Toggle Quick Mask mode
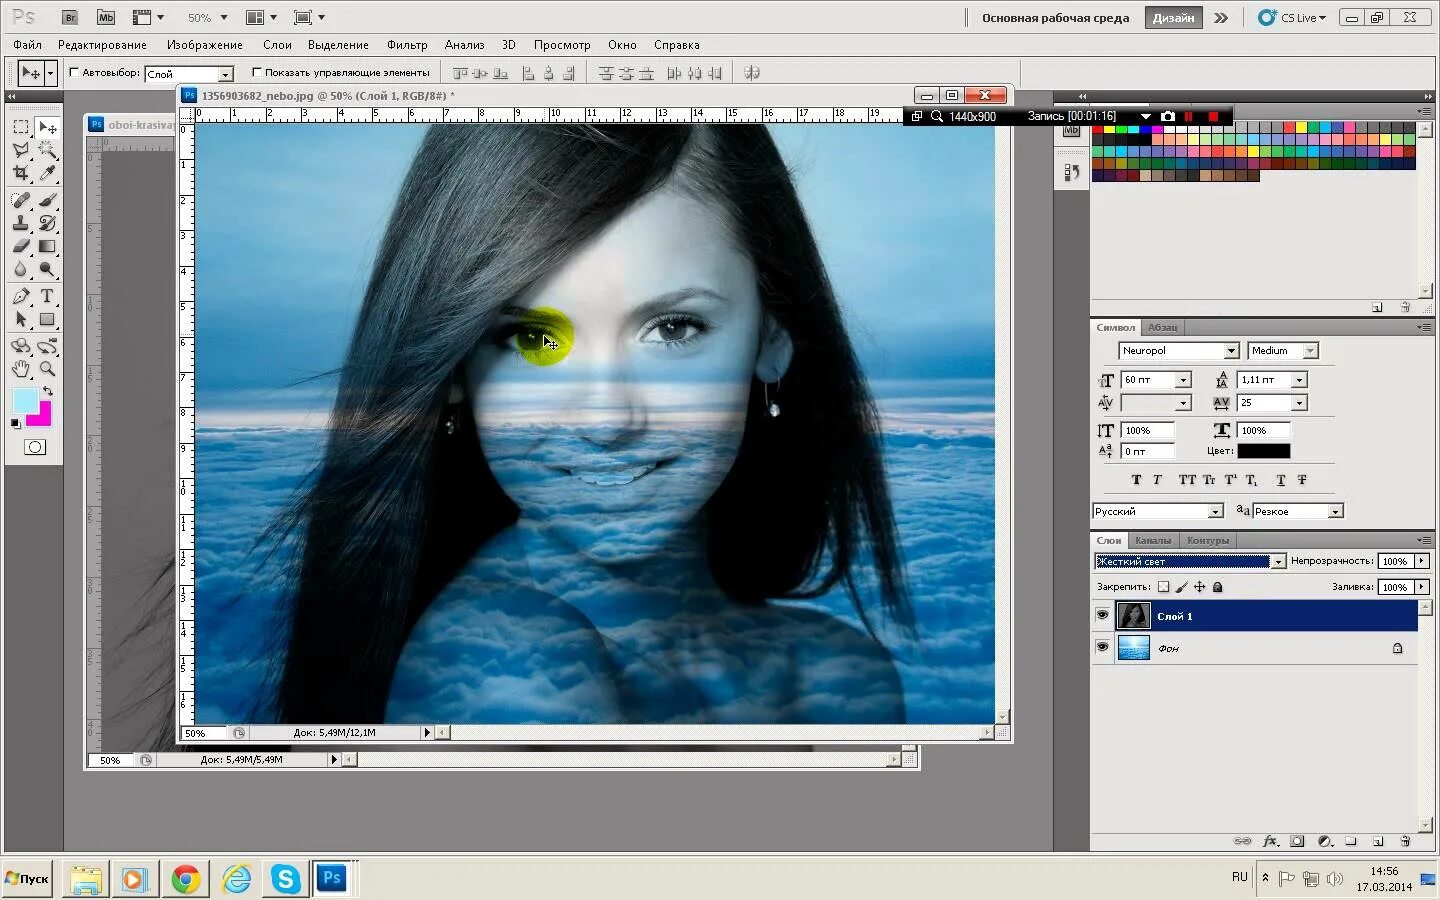The image size is (1440, 900). pos(35,447)
